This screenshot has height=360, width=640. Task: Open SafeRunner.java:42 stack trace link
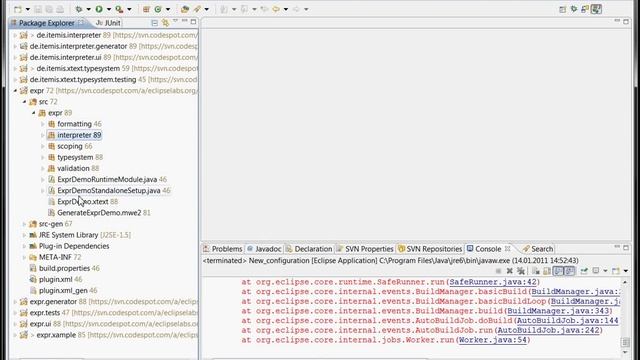[x=493, y=282]
